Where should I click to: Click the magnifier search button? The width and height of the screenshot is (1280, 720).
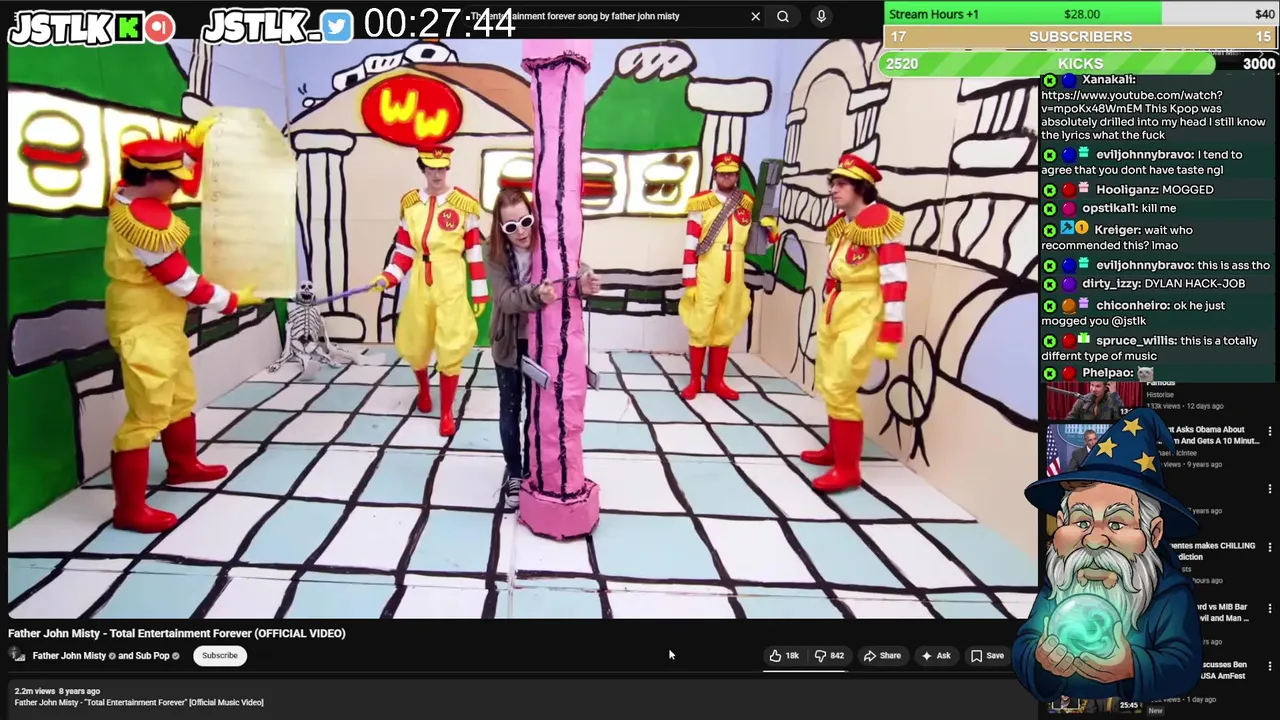point(783,16)
